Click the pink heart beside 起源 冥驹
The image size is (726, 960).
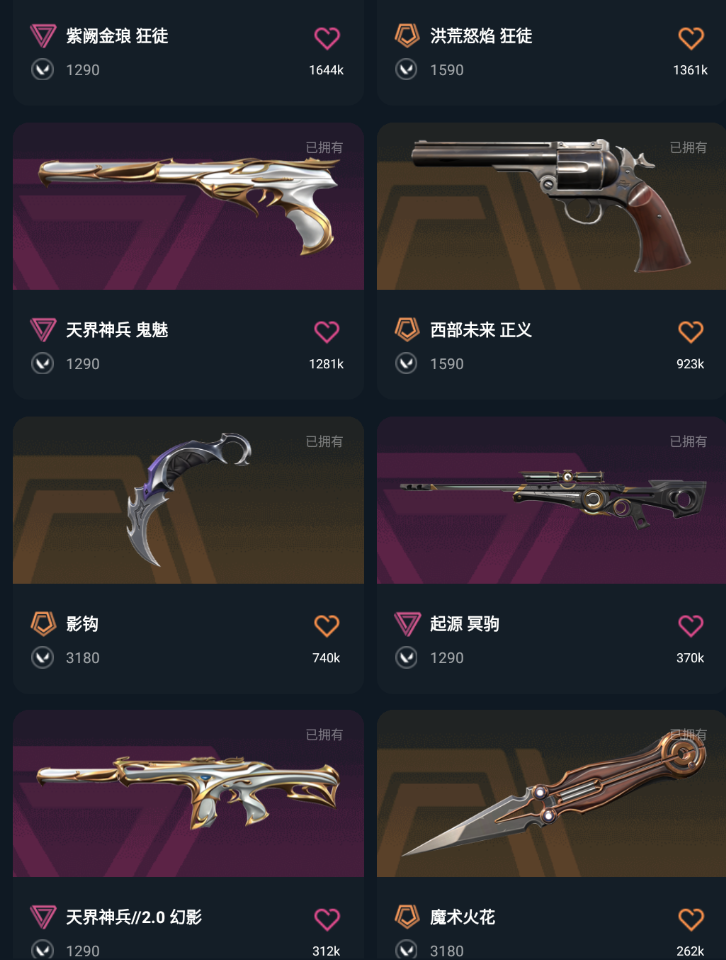click(690, 626)
